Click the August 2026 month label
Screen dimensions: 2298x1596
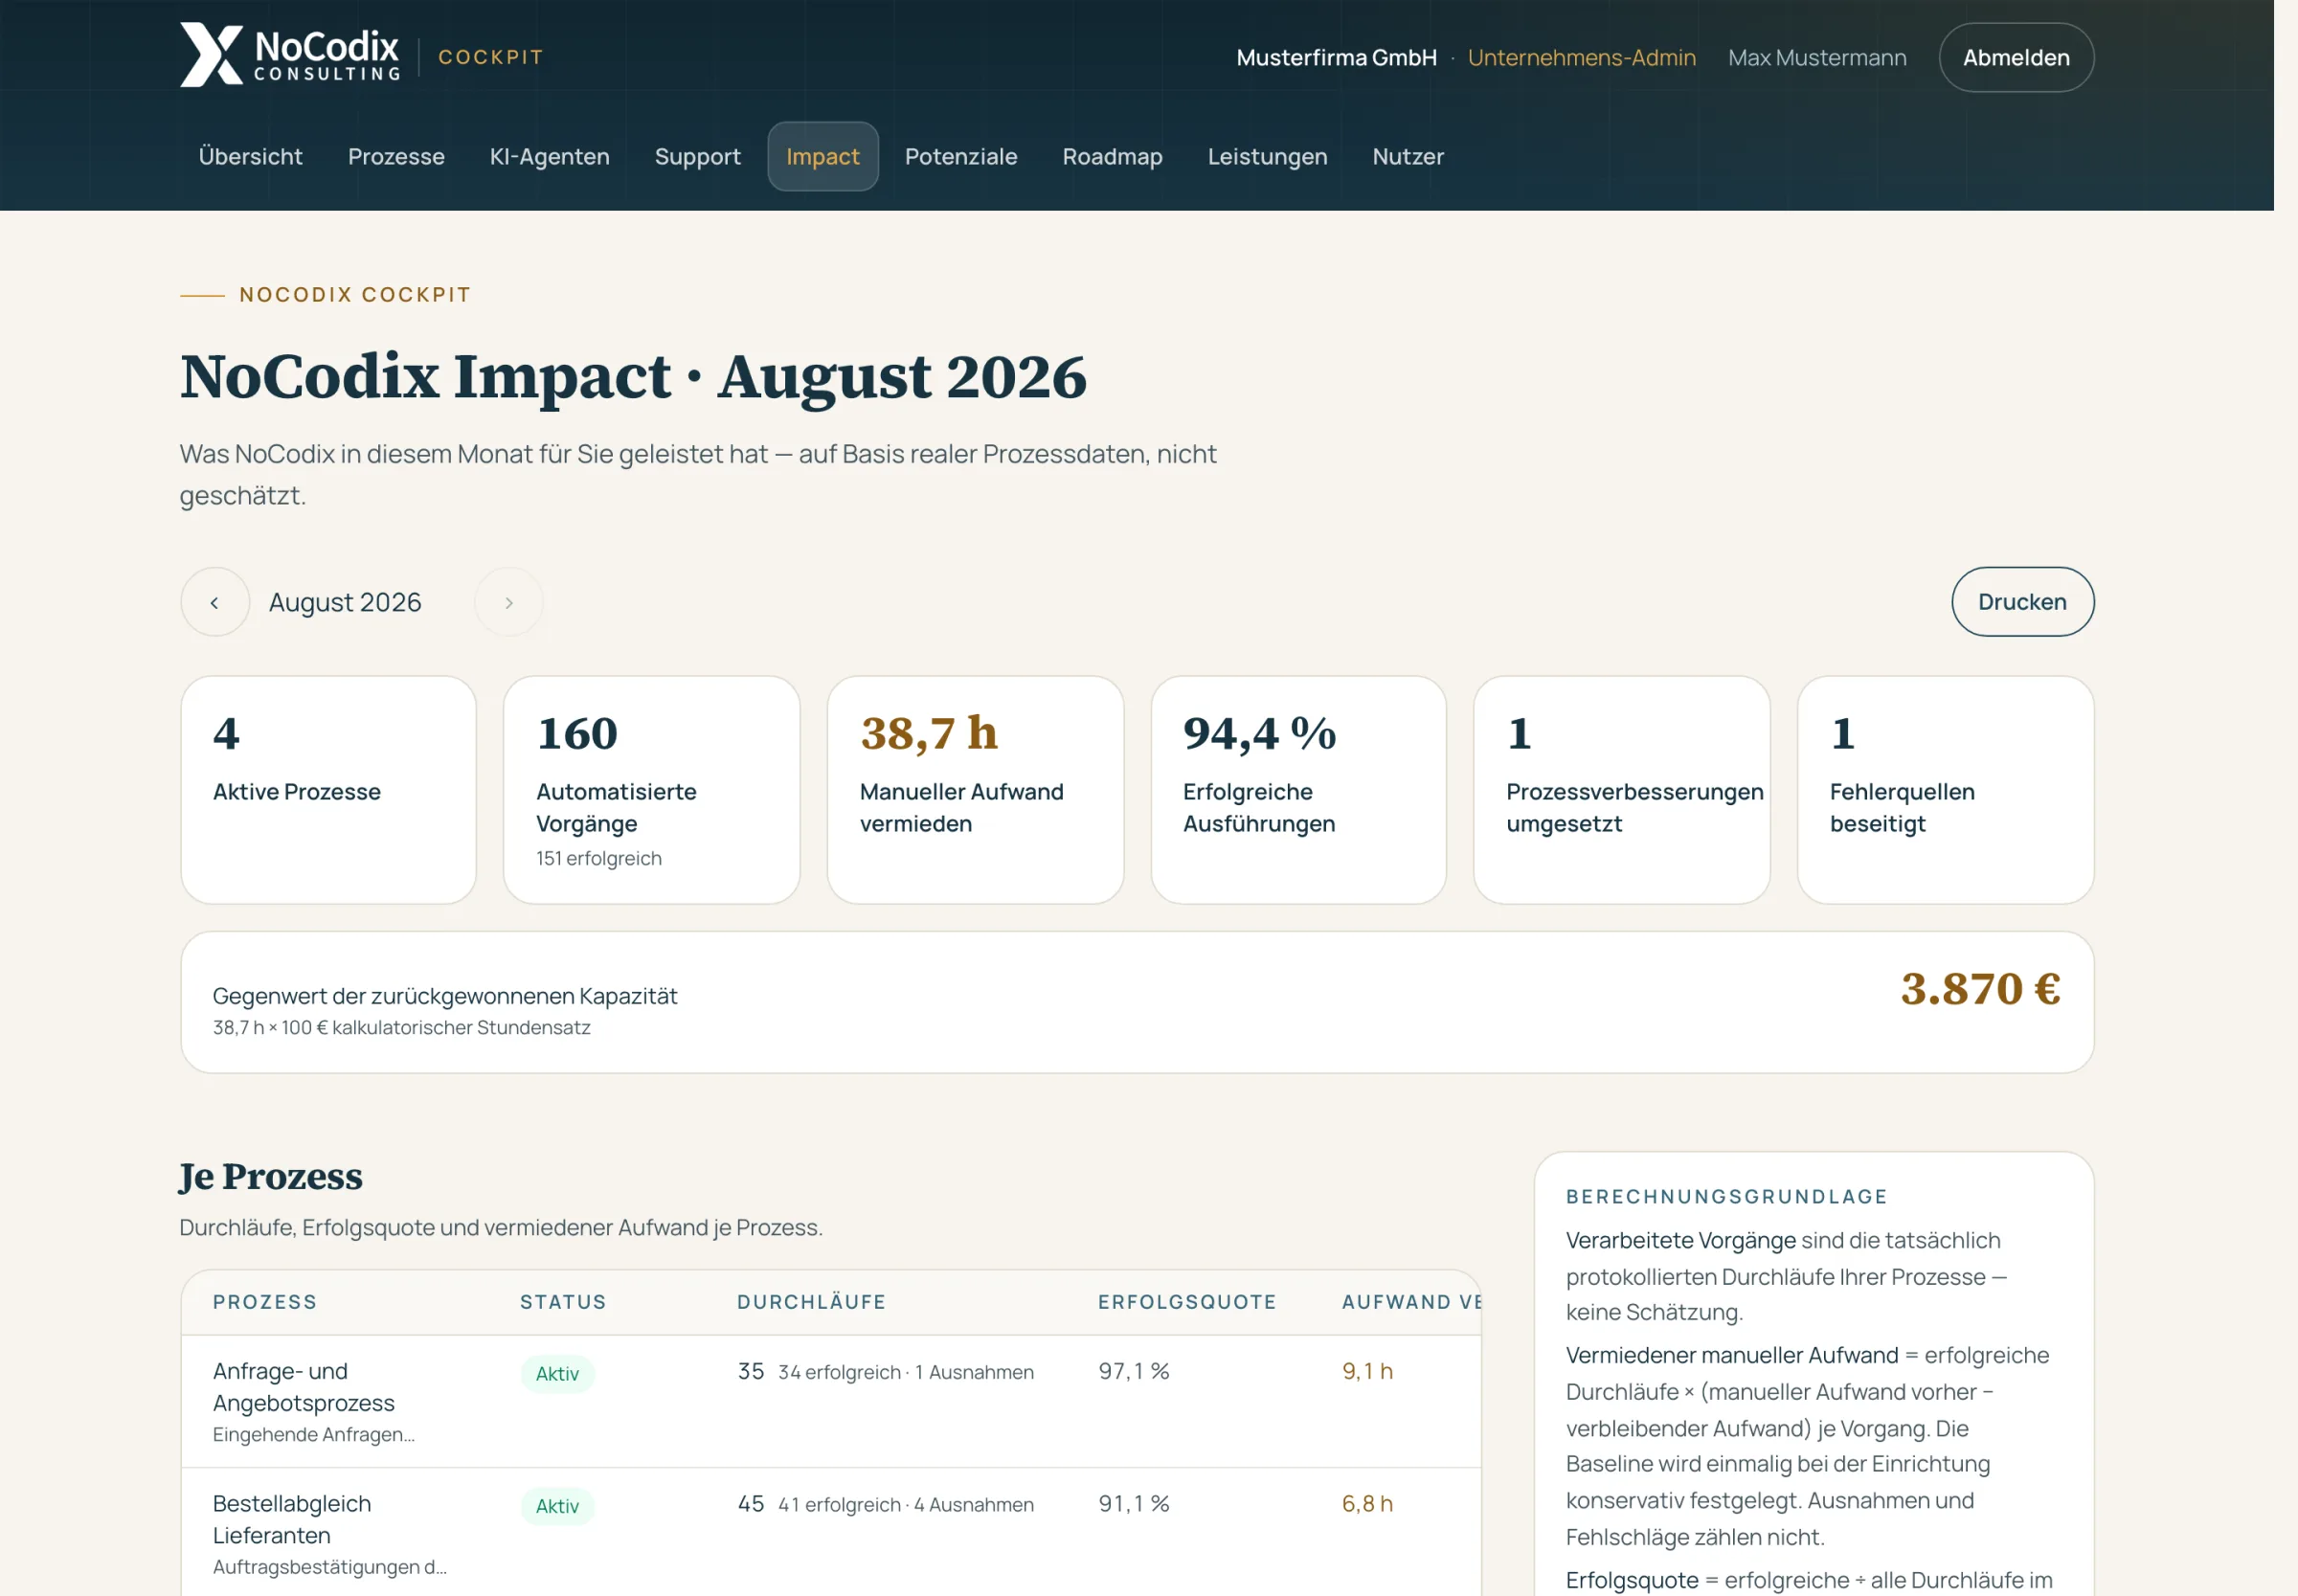(x=345, y=602)
